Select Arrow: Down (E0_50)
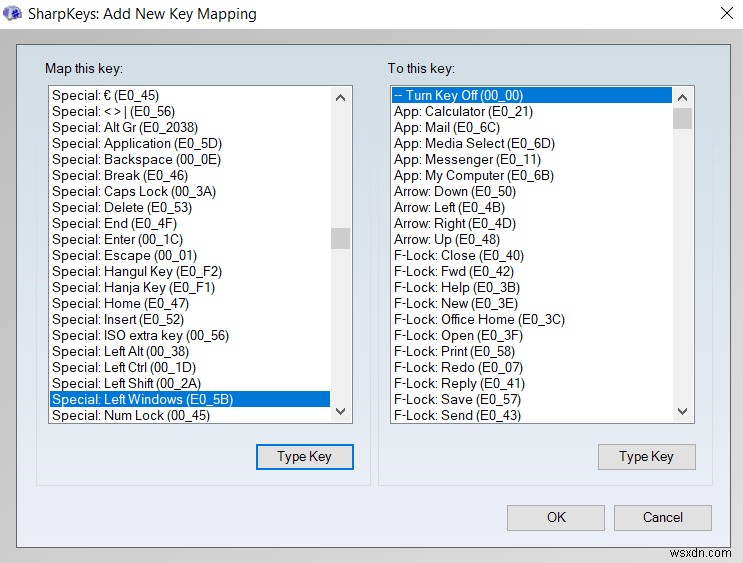 point(532,191)
